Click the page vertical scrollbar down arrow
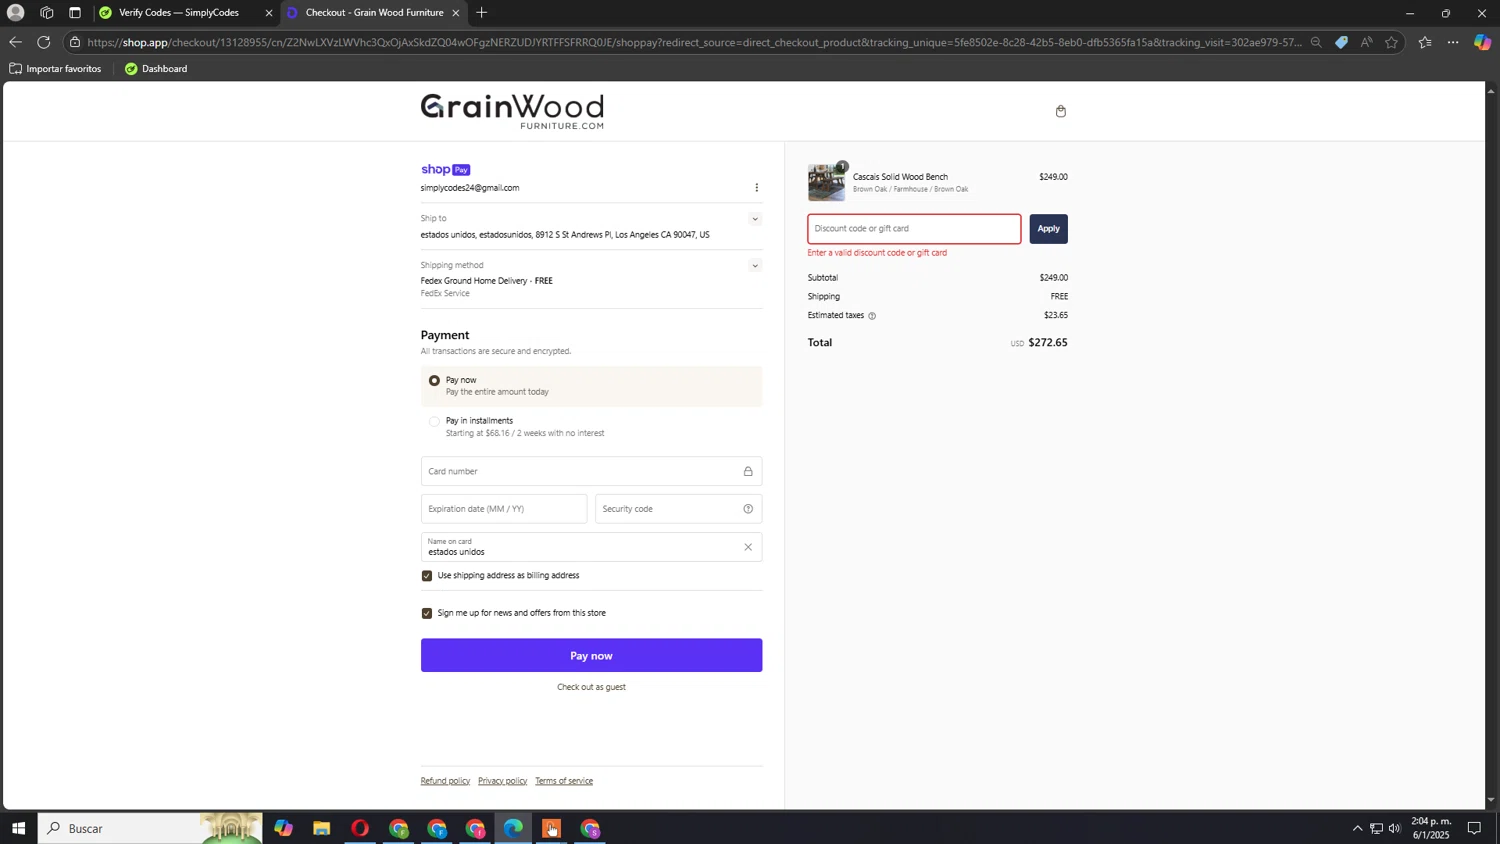 1491,800
